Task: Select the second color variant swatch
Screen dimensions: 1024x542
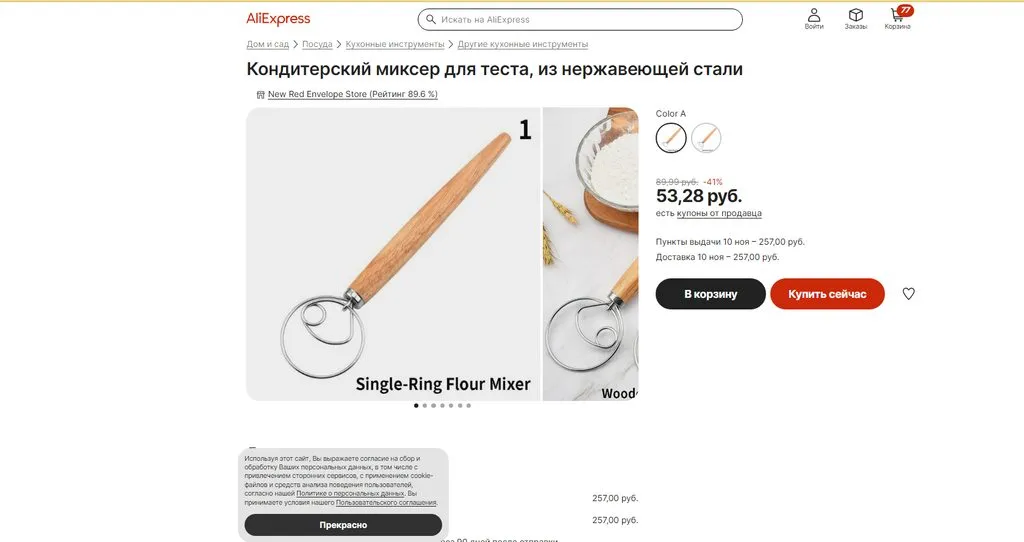Action: pos(706,138)
